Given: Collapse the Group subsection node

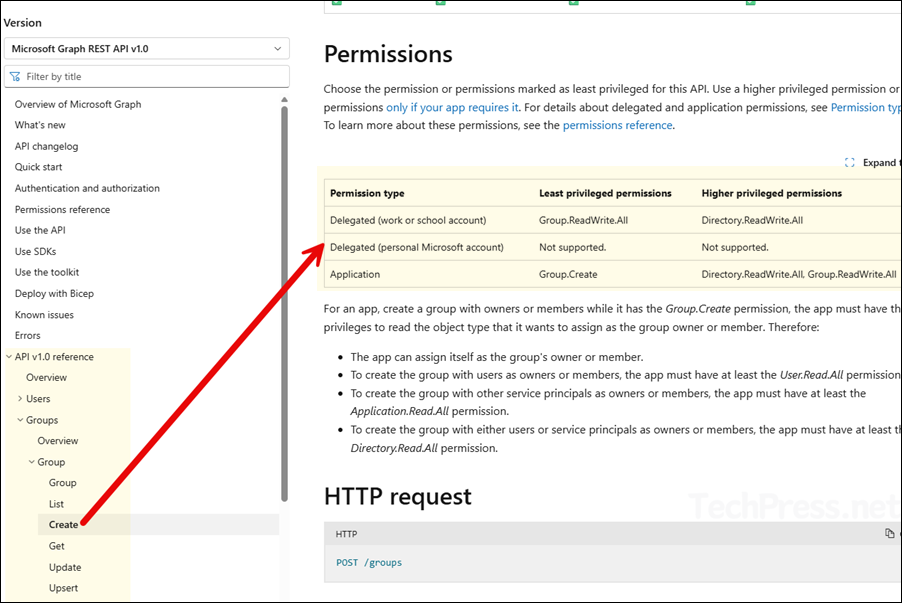Looking at the screenshot, I should coord(31,462).
